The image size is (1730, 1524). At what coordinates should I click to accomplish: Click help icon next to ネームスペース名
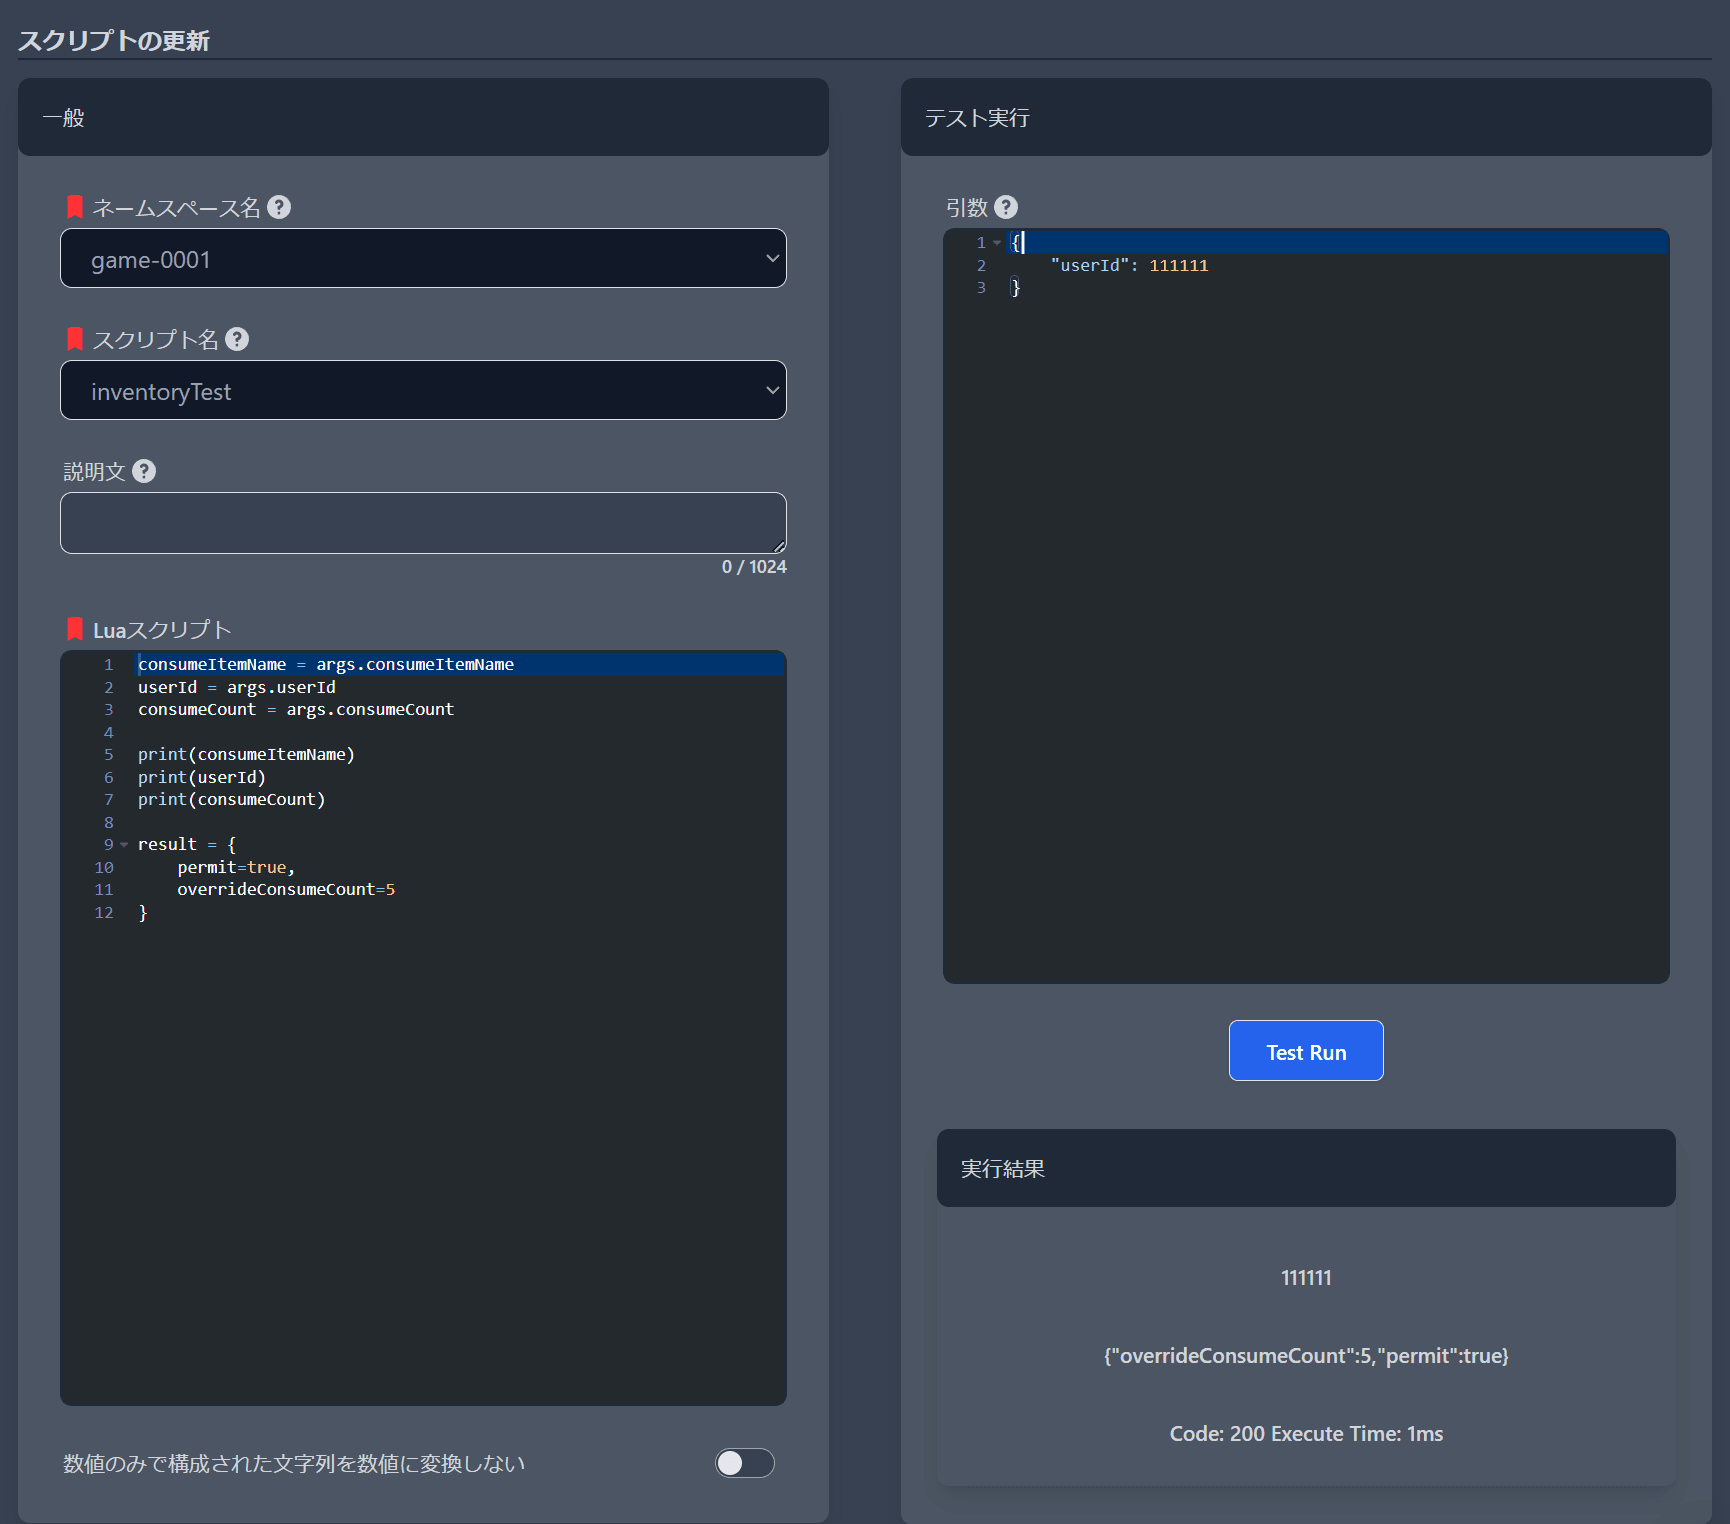coord(279,207)
